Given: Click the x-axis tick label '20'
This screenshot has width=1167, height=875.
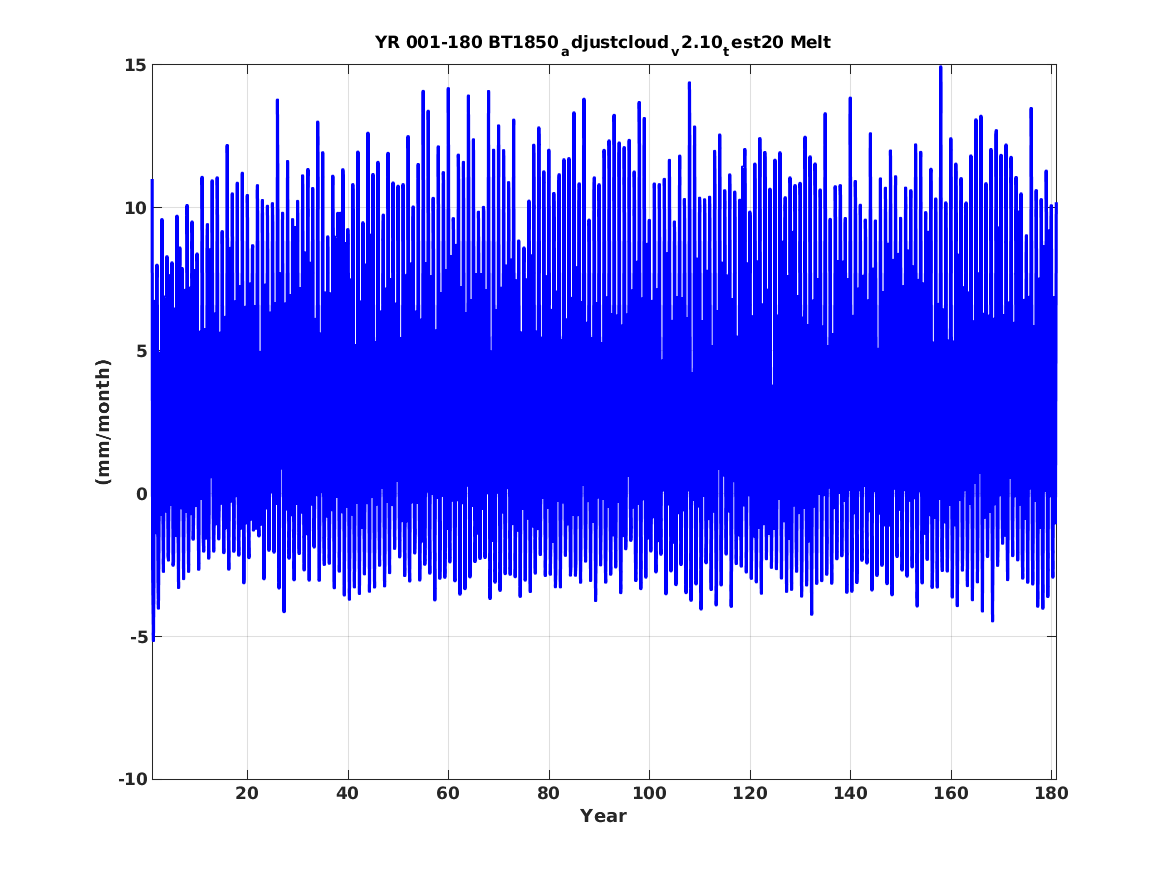Looking at the screenshot, I should point(247,794).
